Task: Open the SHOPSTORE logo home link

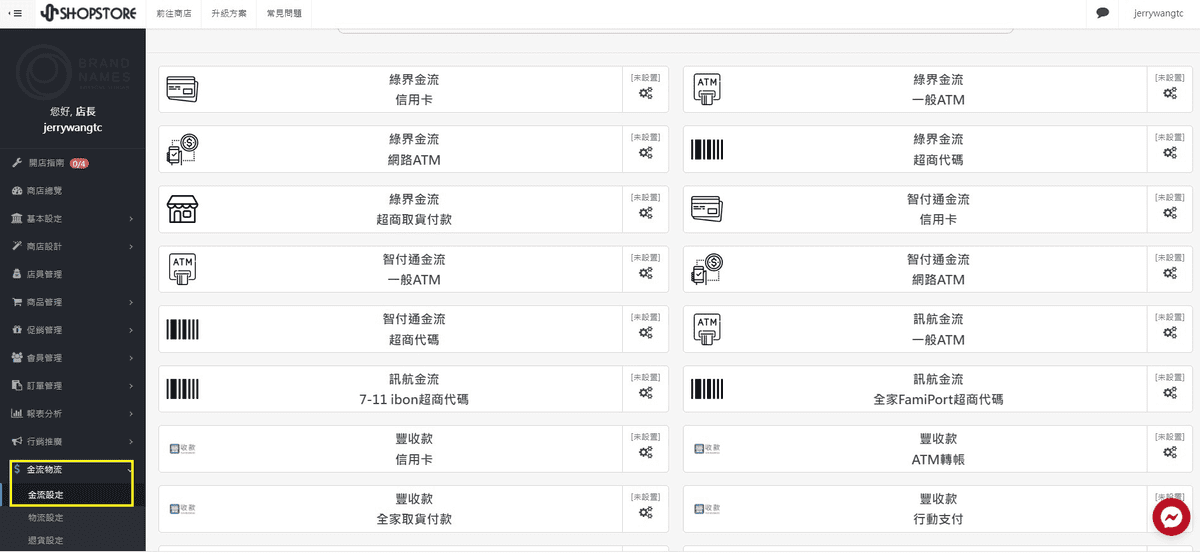Action: pyautogui.click(x=88, y=13)
